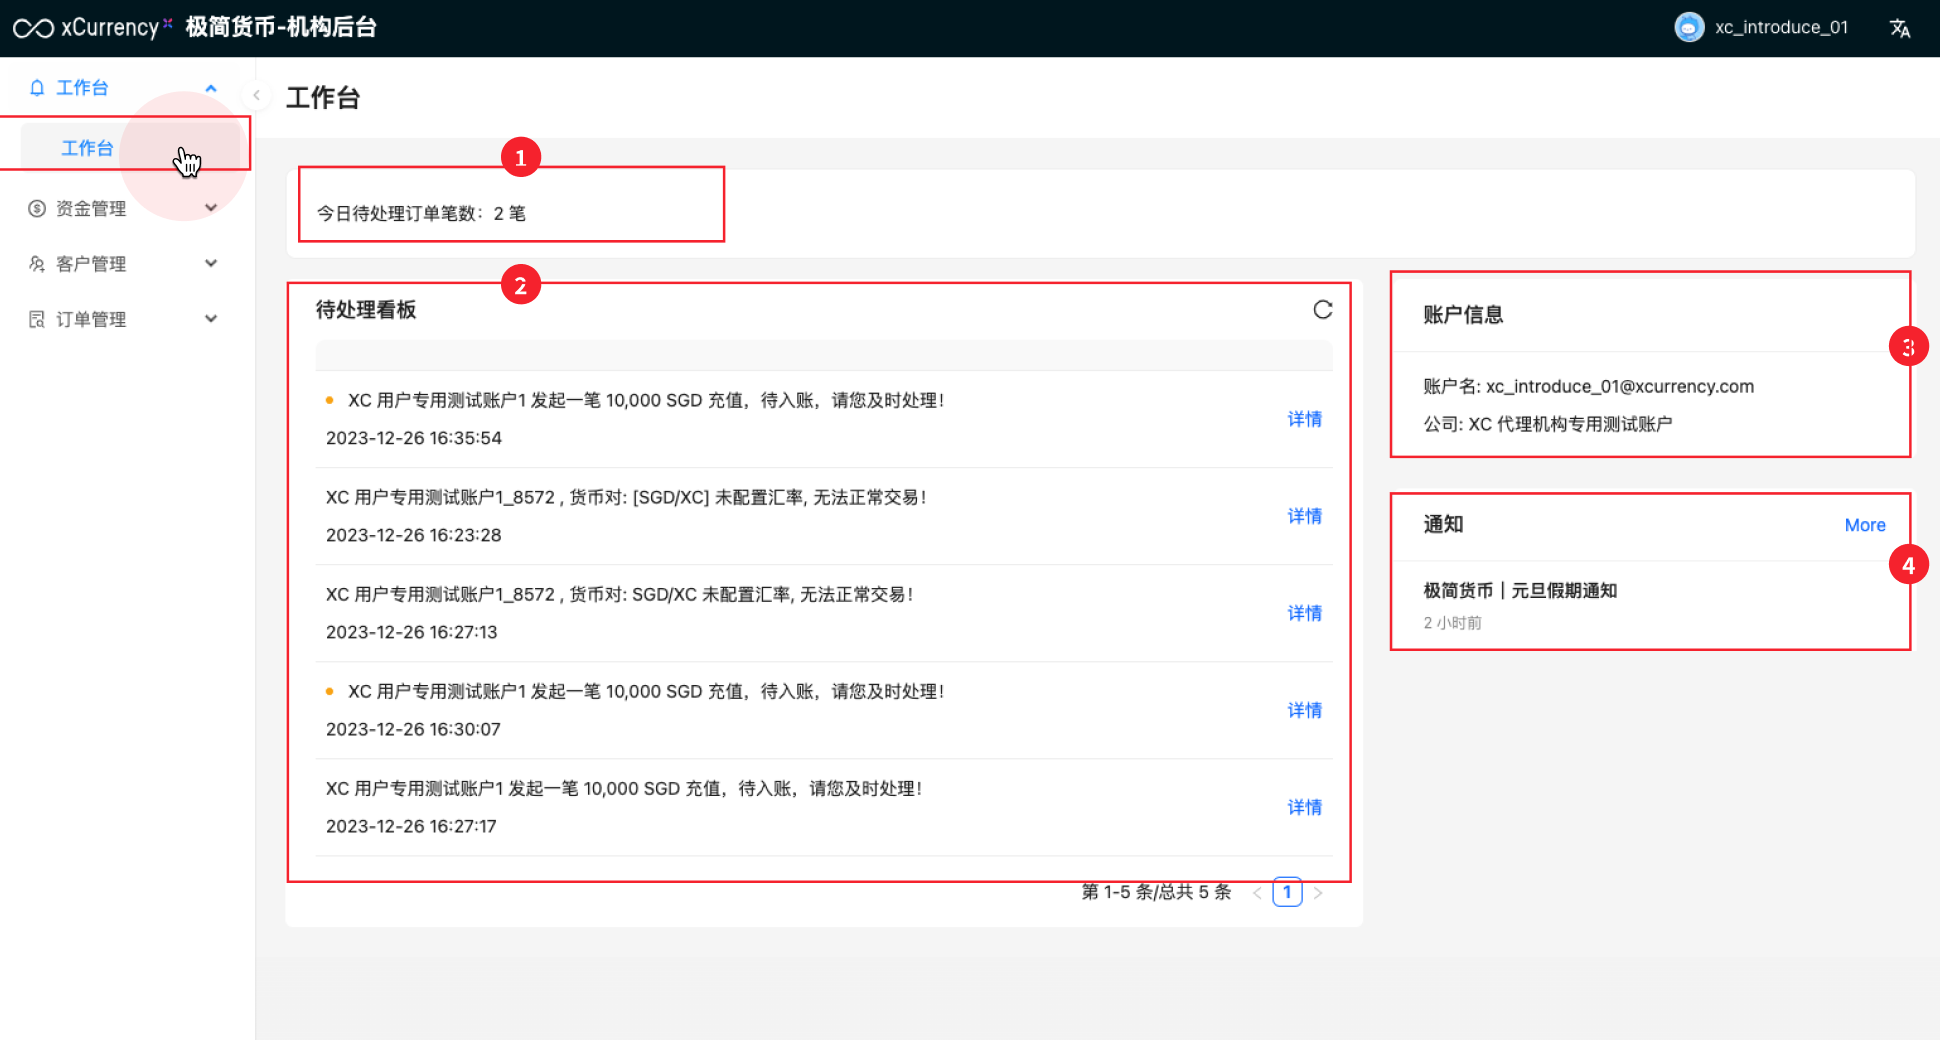1940x1040 pixels.
Task: Open the xc_introduce_01 account menu
Action: 1780,28
